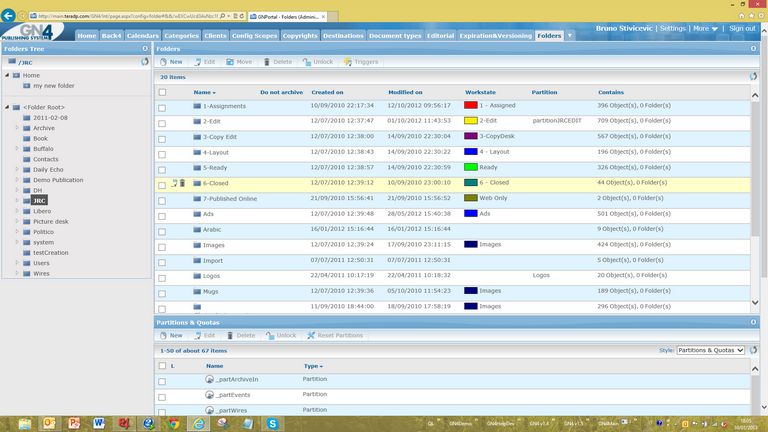This screenshot has height=432, width=768.
Task: Expand the Demo Publication folder in the tree
Action: point(17,179)
